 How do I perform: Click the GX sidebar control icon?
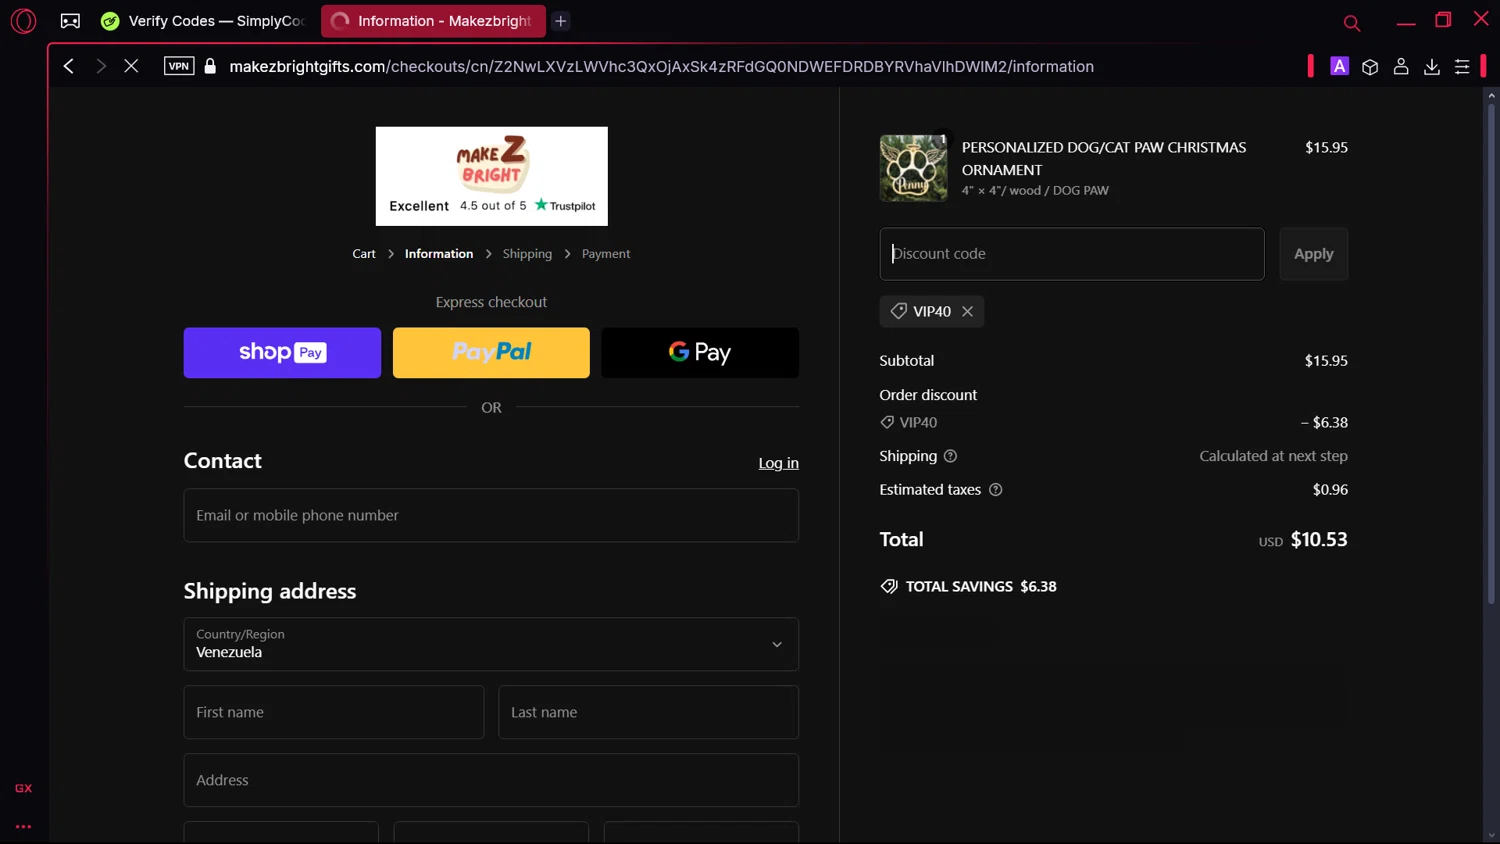(23, 788)
